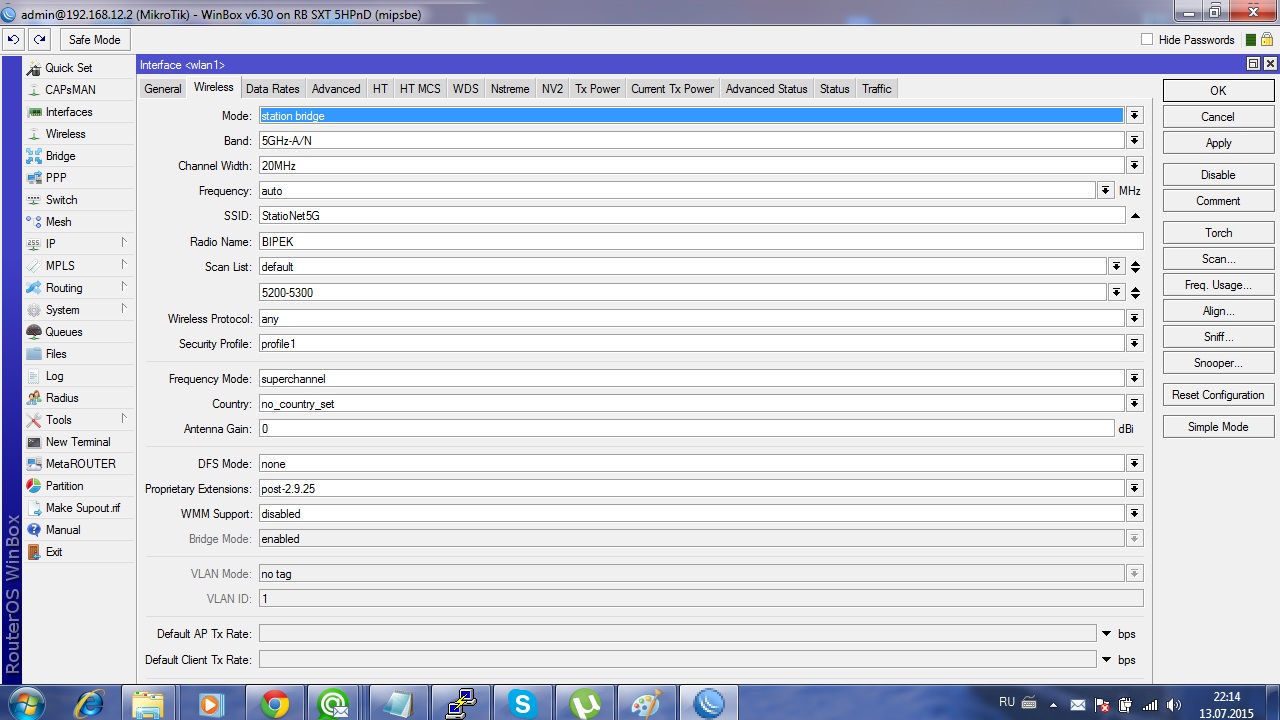The height and width of the screenshot is (720, 1280).
Task: Switch to the HT MCS tab
Action: pos(420,89)
